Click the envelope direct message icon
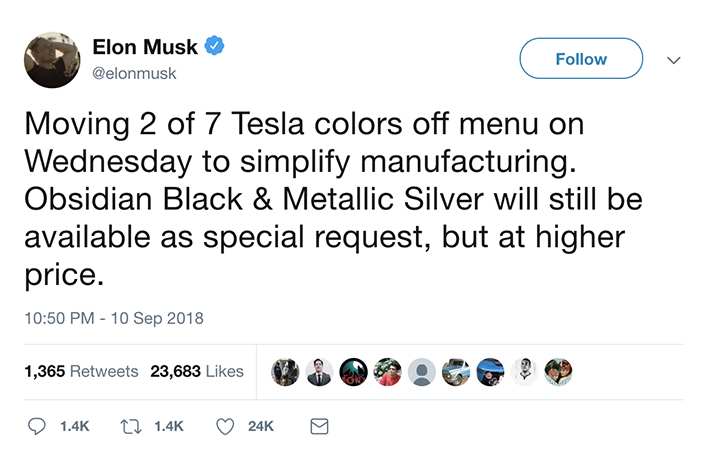The width and height of the screenshot is (706, 471). [x=318, y=426]
